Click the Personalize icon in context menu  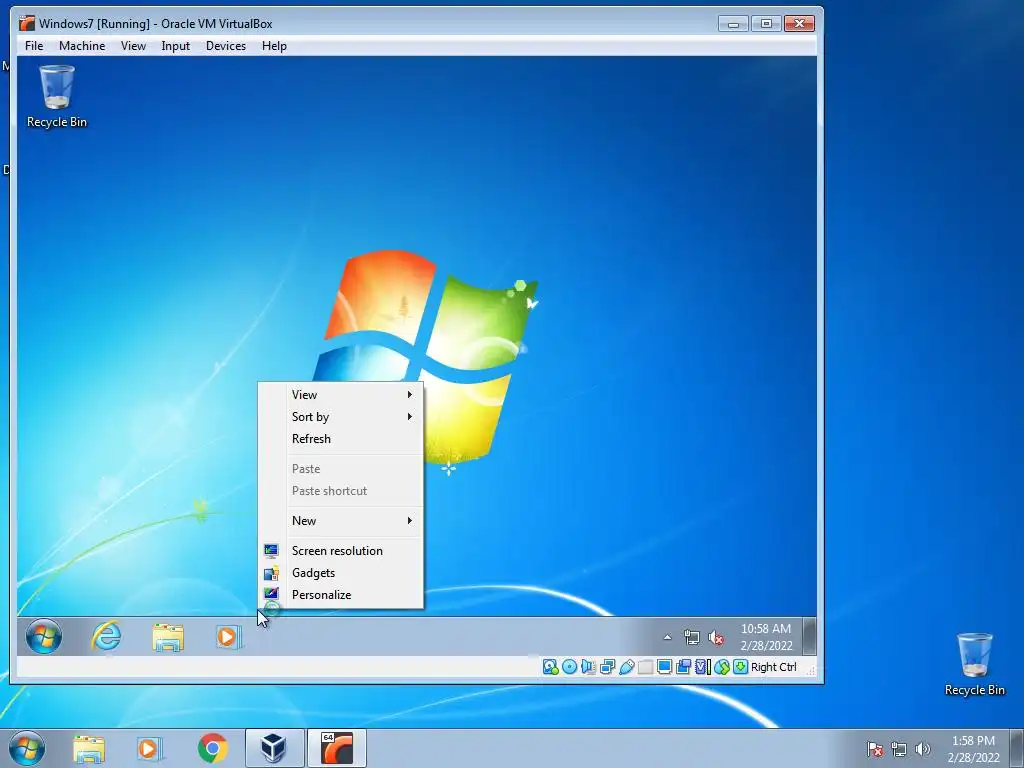point(271,594)
